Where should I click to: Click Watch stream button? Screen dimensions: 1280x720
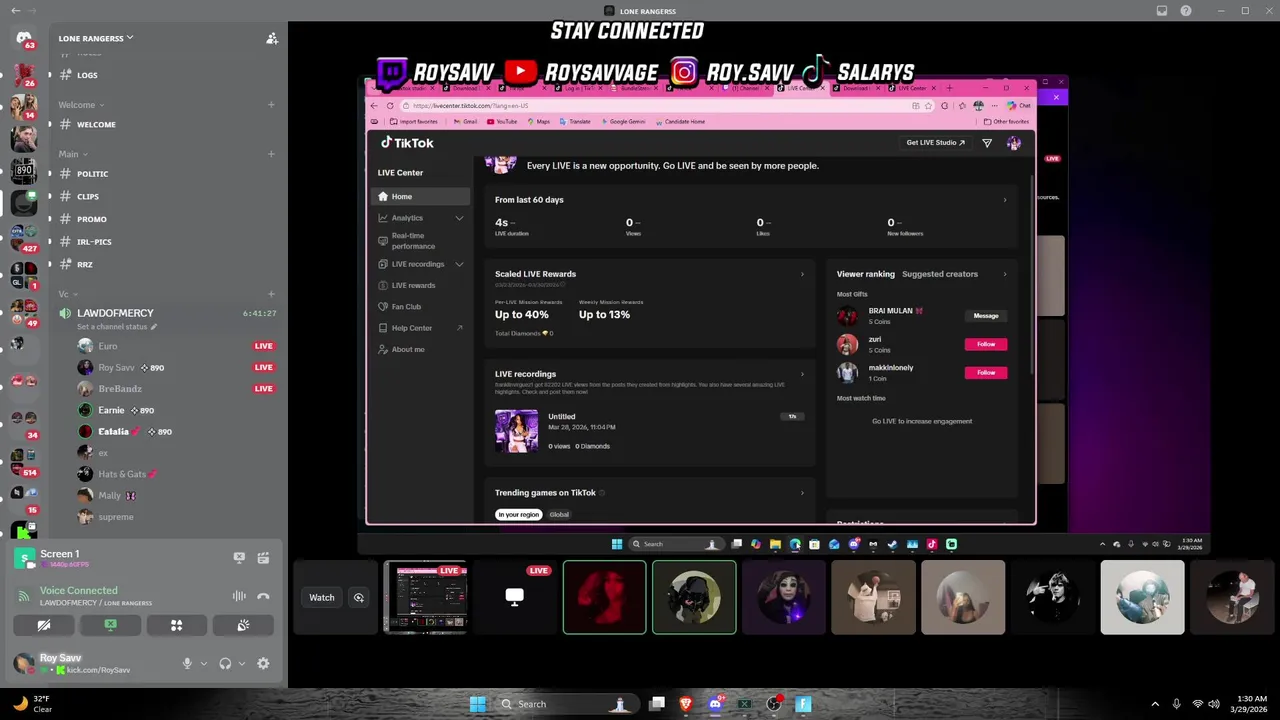tap(322, 597)
